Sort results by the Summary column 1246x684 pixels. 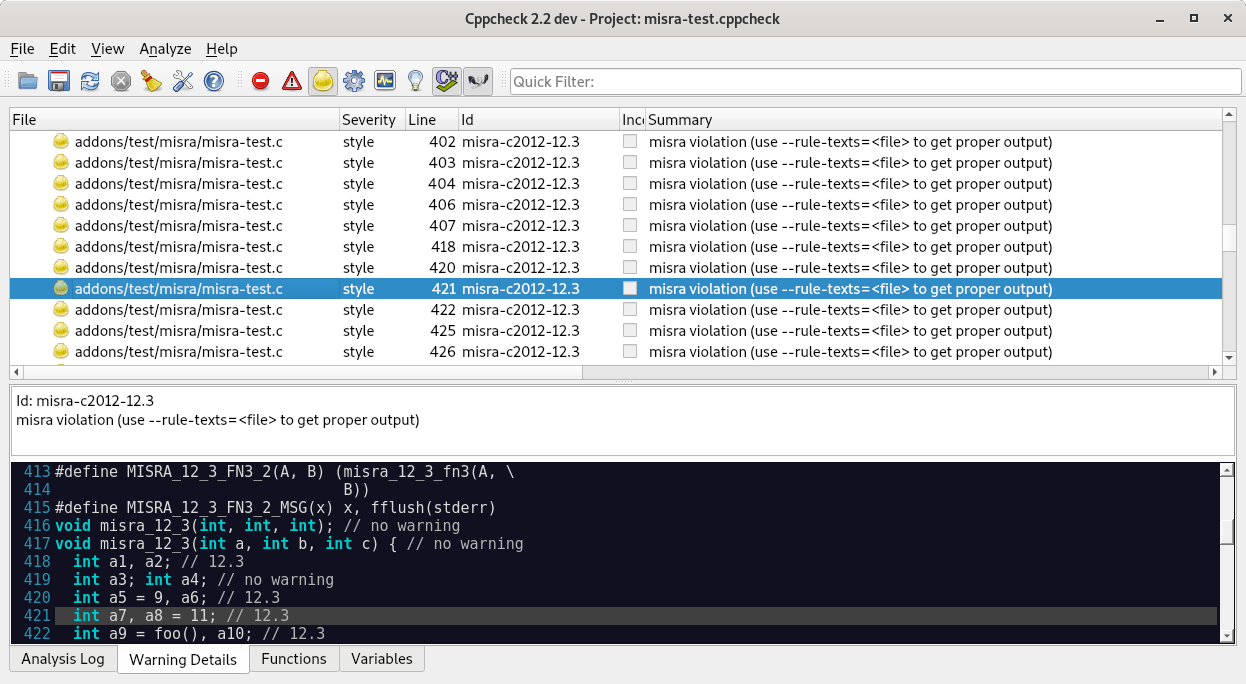click(934, 120)
